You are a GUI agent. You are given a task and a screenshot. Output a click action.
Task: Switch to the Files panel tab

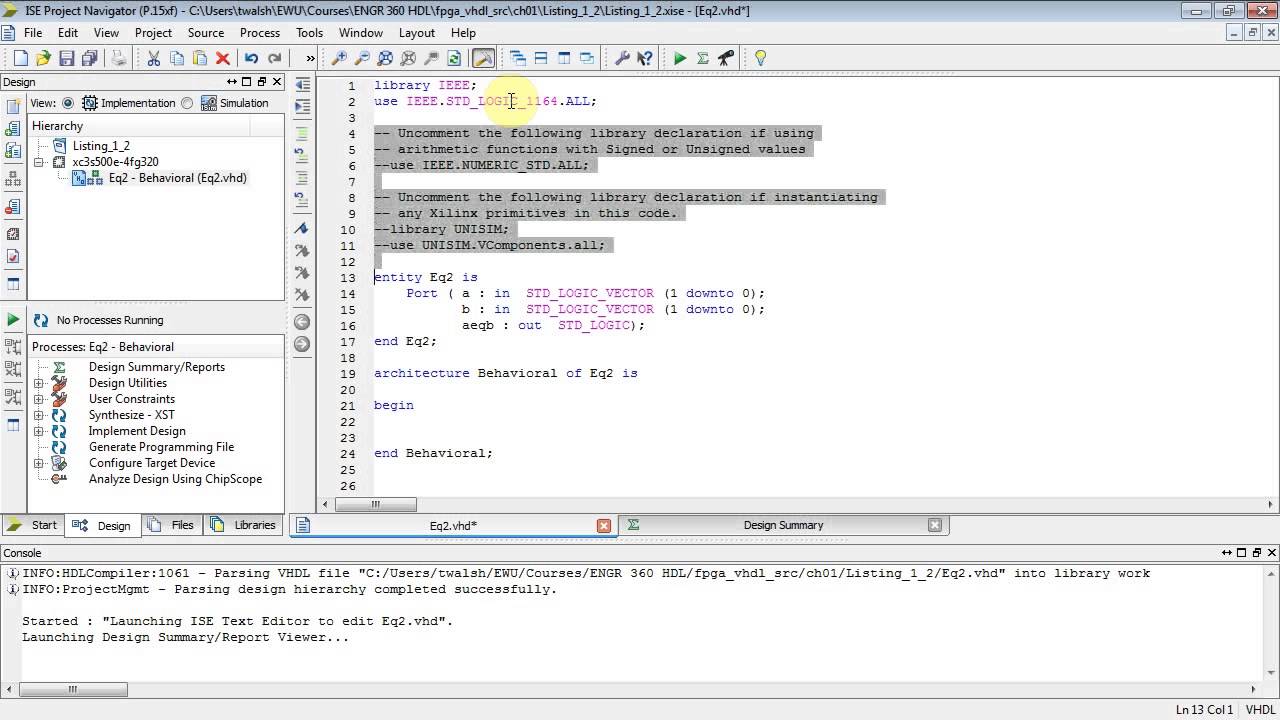171,525
